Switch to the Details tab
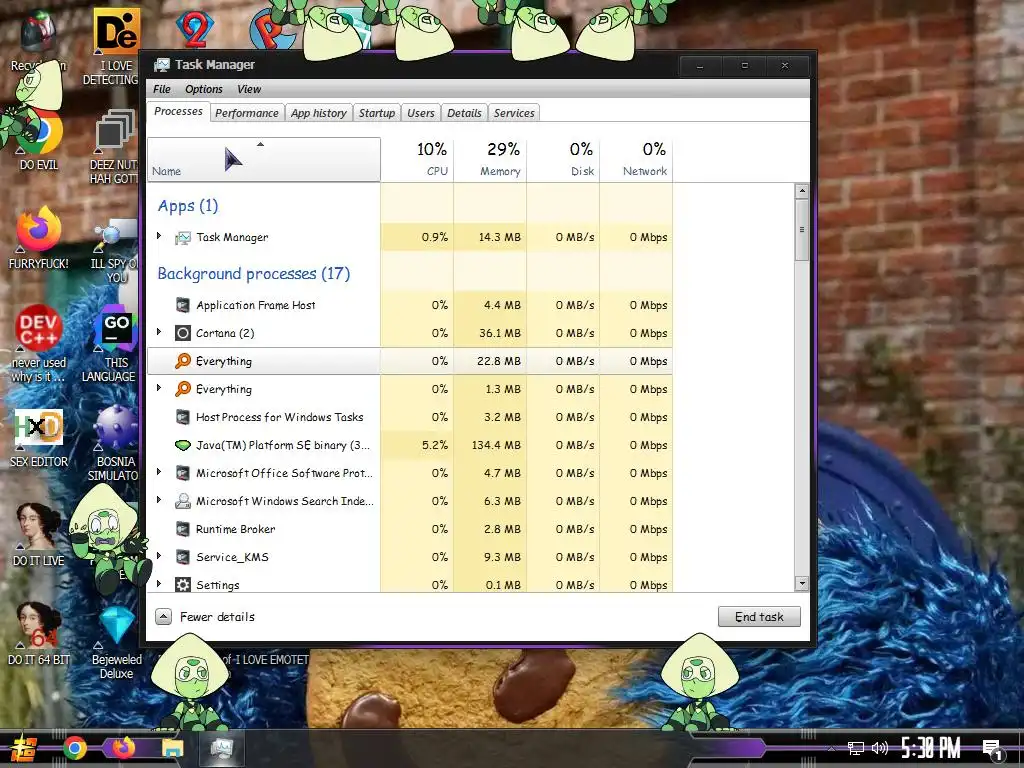The width and height of the screenshot is (1024, 768). click(464, 113)
